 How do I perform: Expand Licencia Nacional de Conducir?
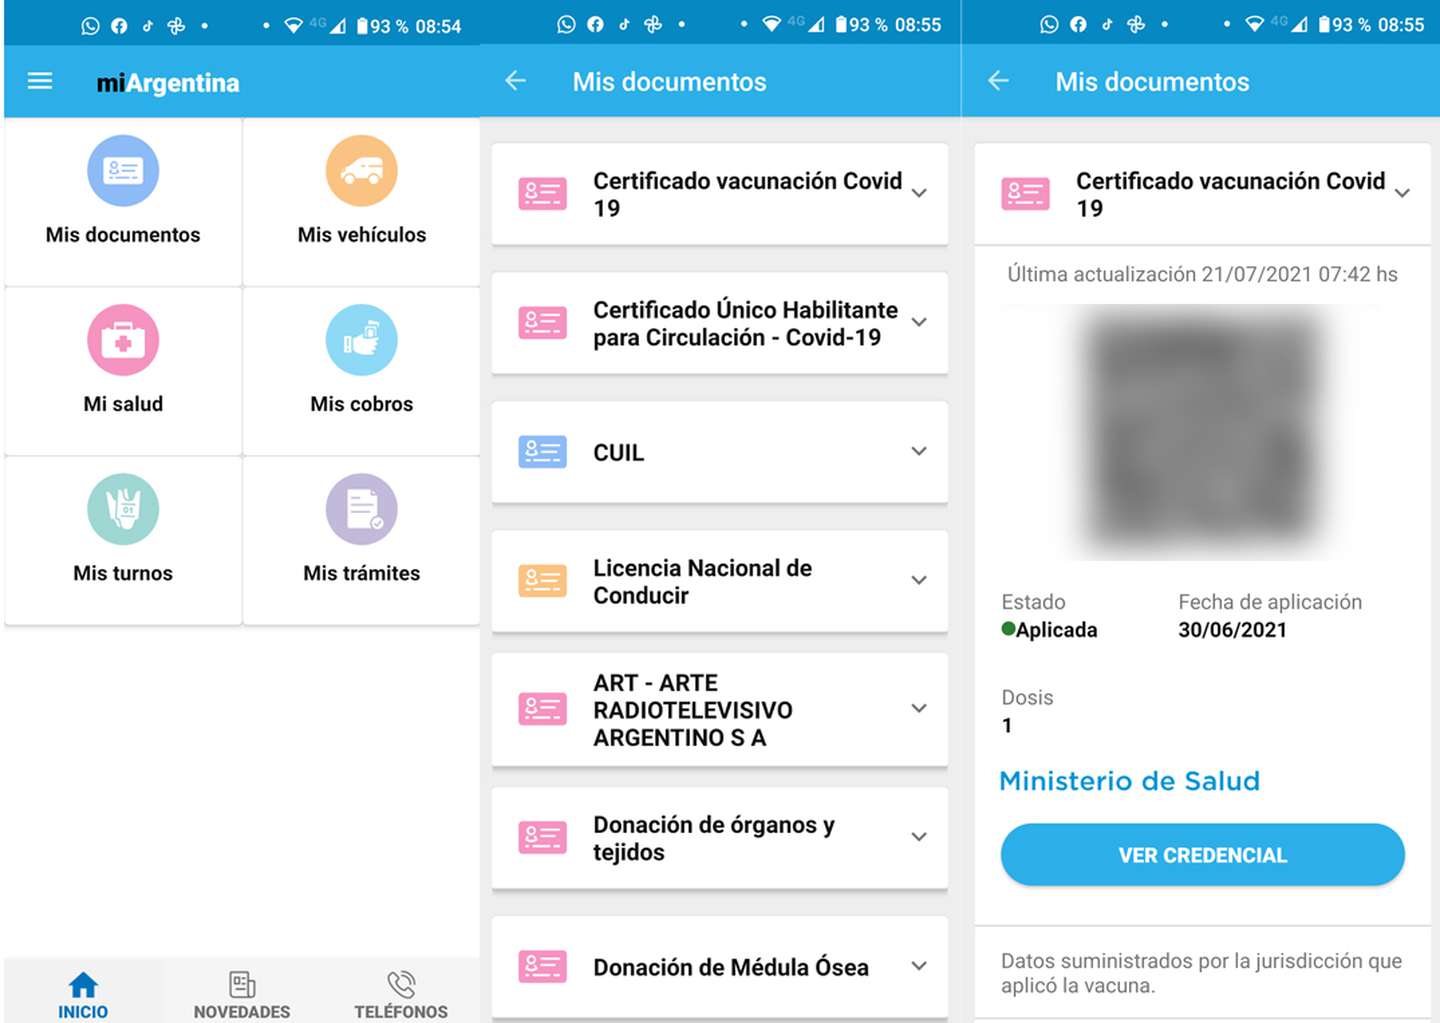coord(919,580)
